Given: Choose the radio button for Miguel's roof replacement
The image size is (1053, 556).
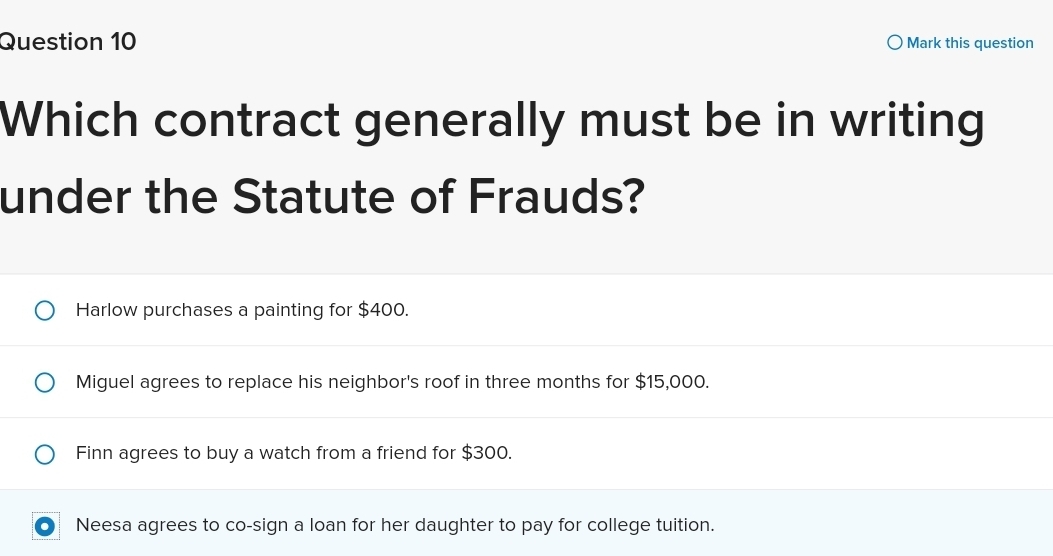Looking at the screenshot, I should [45, 383].
